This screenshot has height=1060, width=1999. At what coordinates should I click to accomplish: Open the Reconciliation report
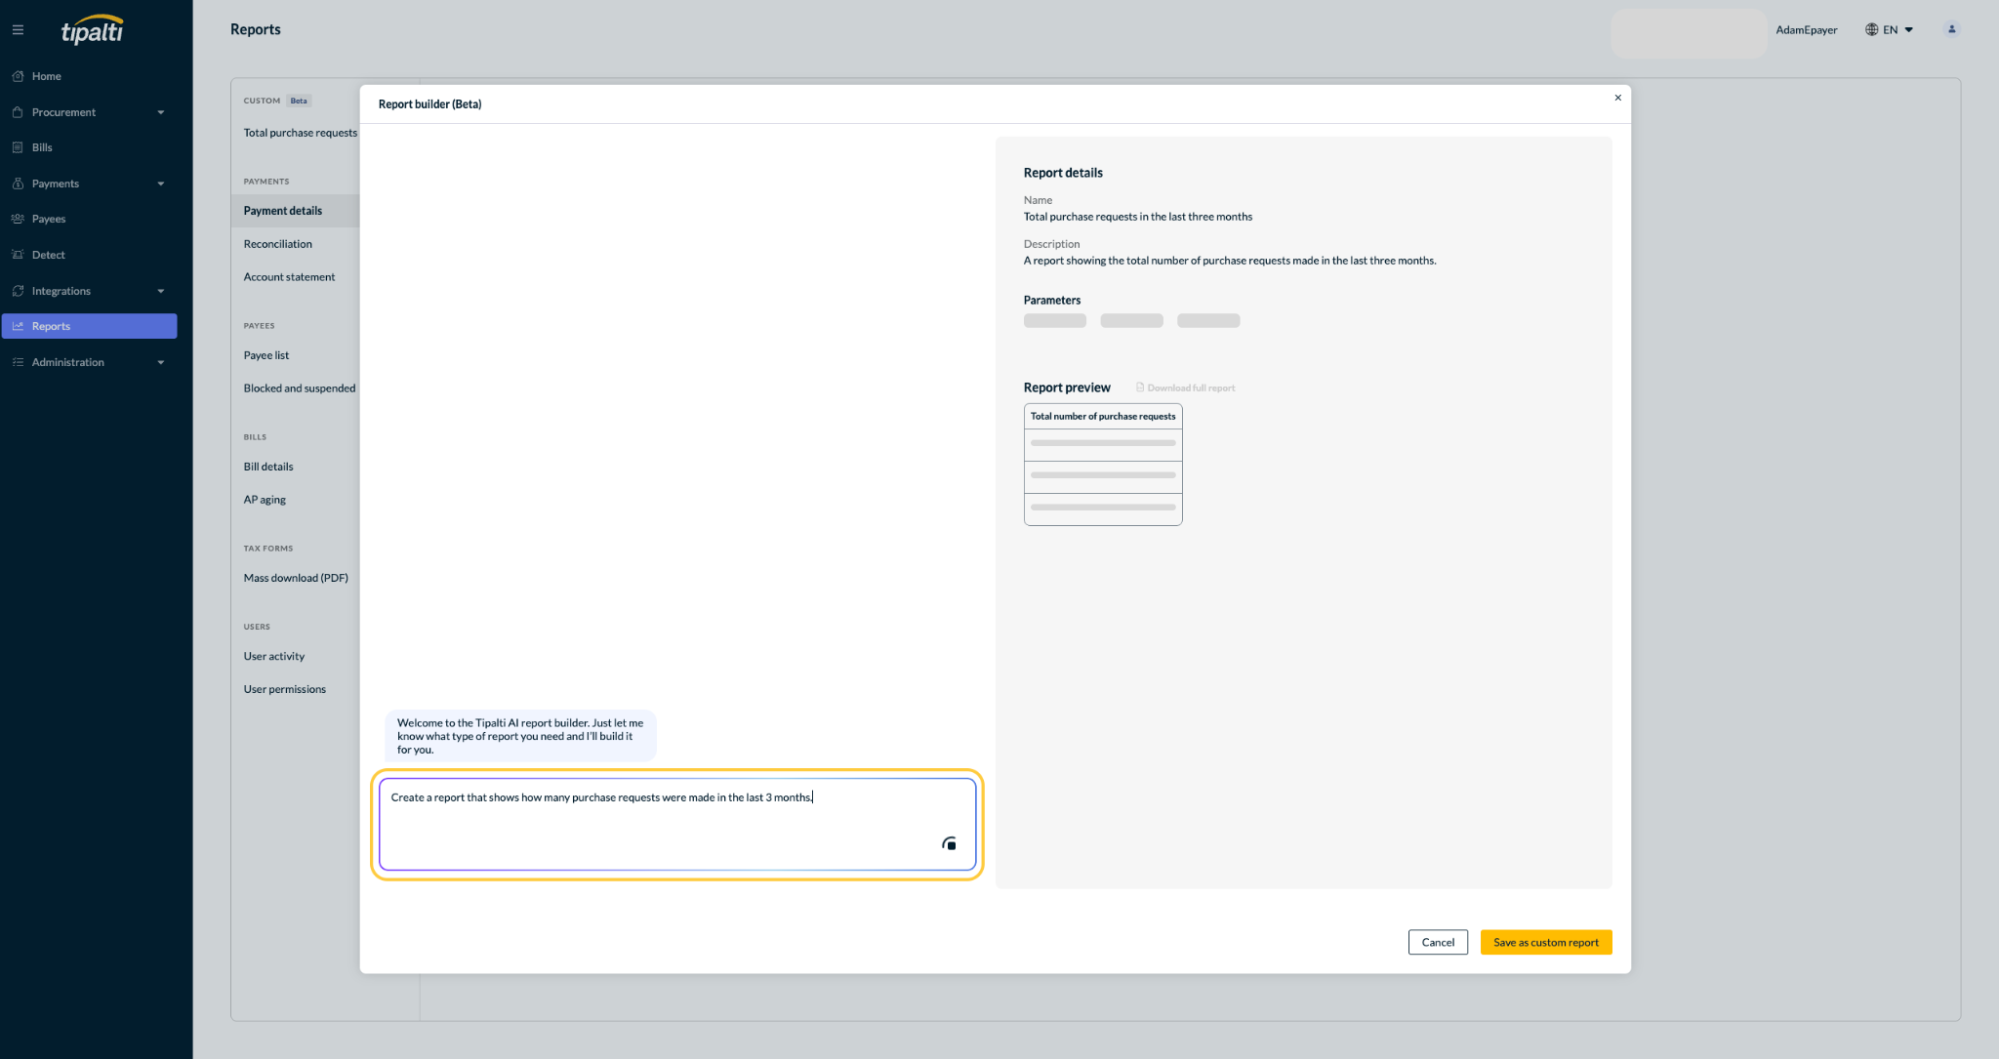278,244
